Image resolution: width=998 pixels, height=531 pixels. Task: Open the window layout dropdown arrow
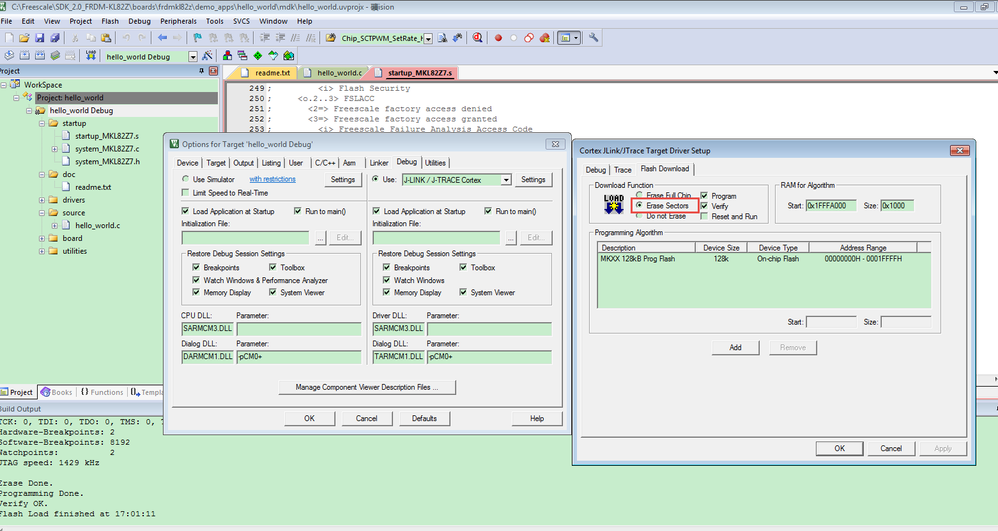tap(576, 38)
